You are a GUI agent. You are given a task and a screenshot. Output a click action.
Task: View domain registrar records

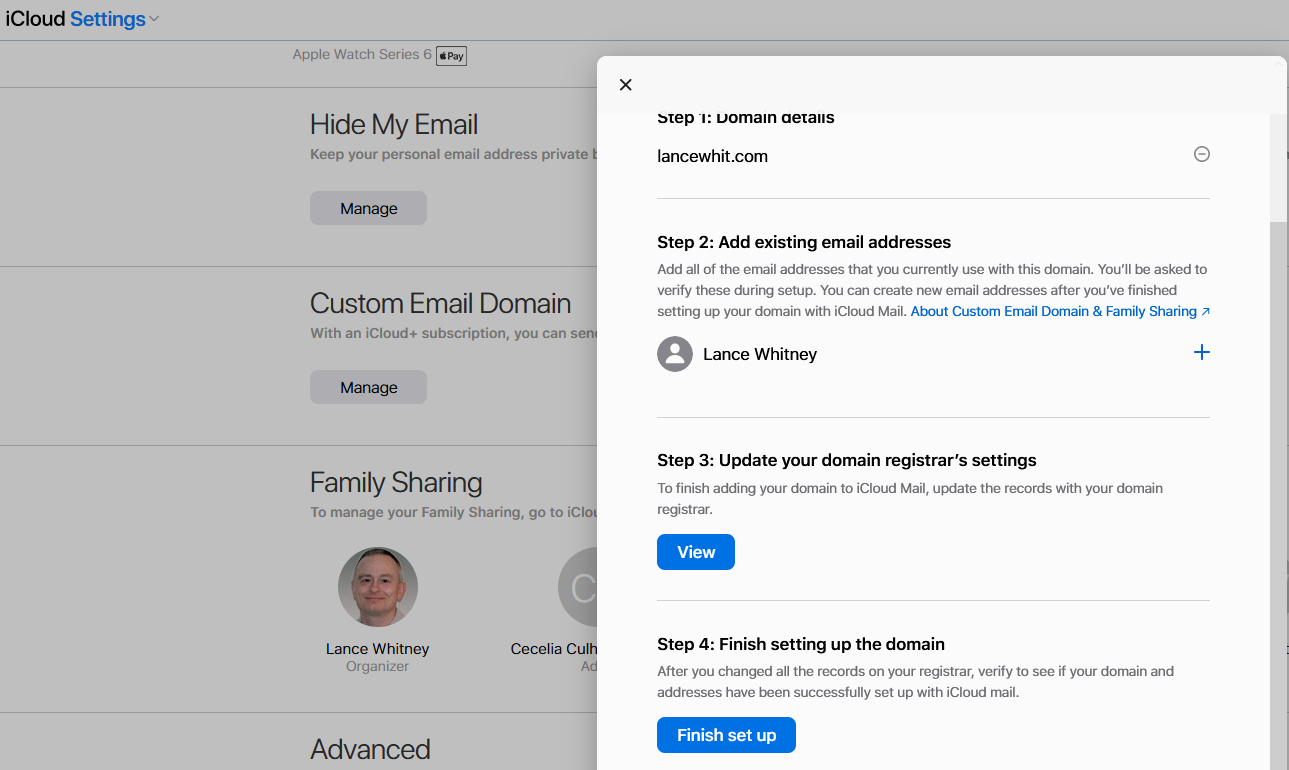(696, 552)
